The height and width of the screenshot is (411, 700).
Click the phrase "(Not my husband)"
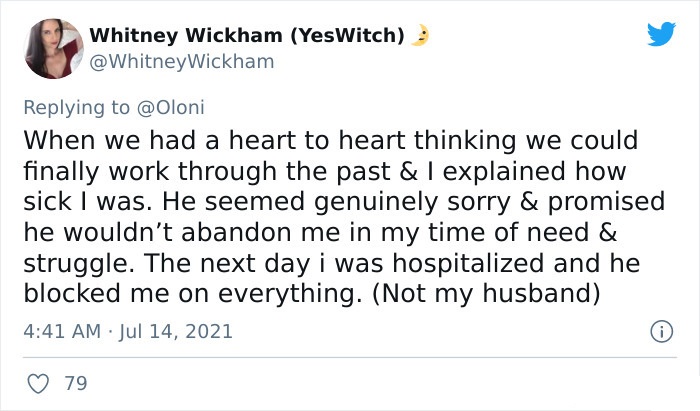(x=485, y=294)
